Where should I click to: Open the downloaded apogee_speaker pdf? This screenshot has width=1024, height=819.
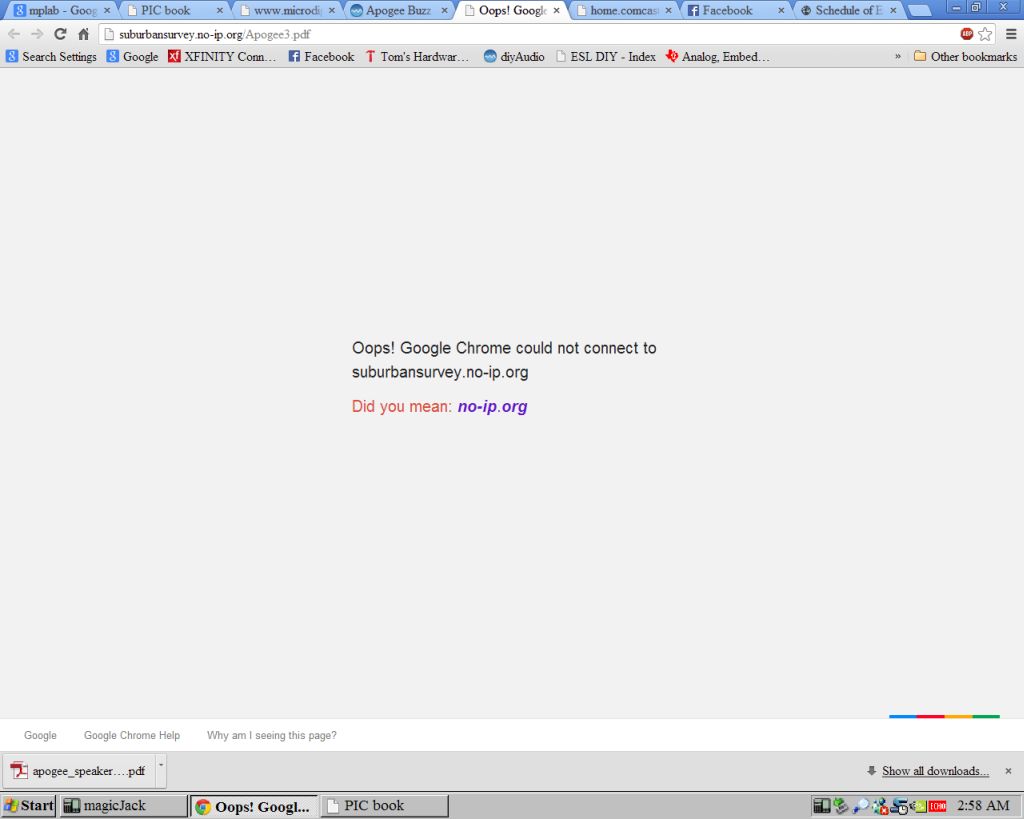coord(78,771)
